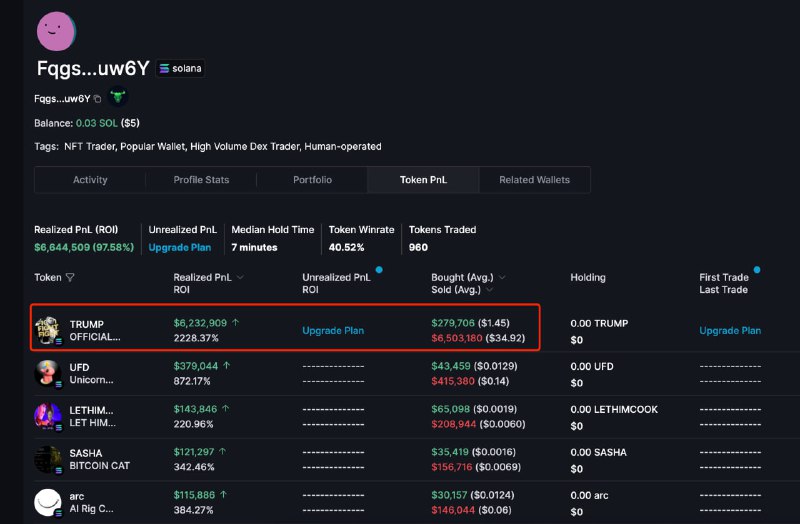Open the Token column filter icon
This screenshot has width=800, height=524.
[70, 278]
